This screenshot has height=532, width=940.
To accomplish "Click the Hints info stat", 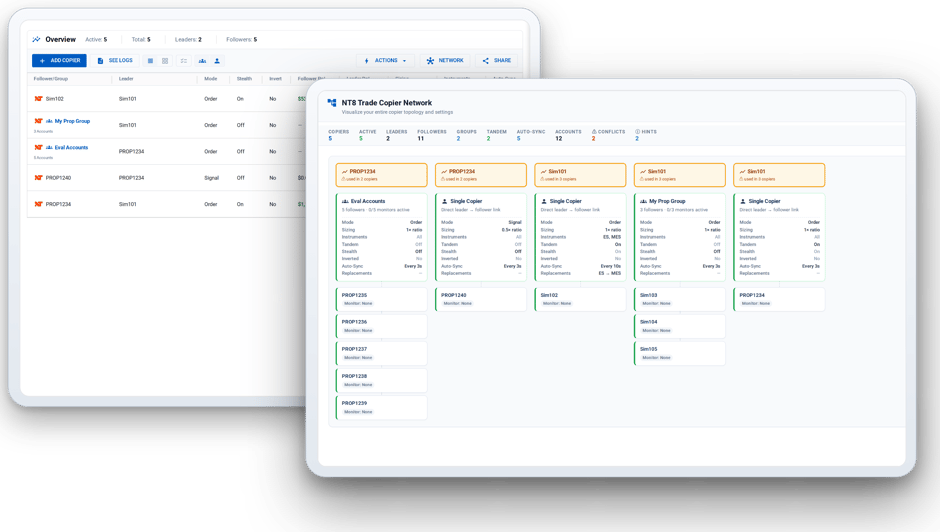I will pyautogui.click(x=646, y=135).
